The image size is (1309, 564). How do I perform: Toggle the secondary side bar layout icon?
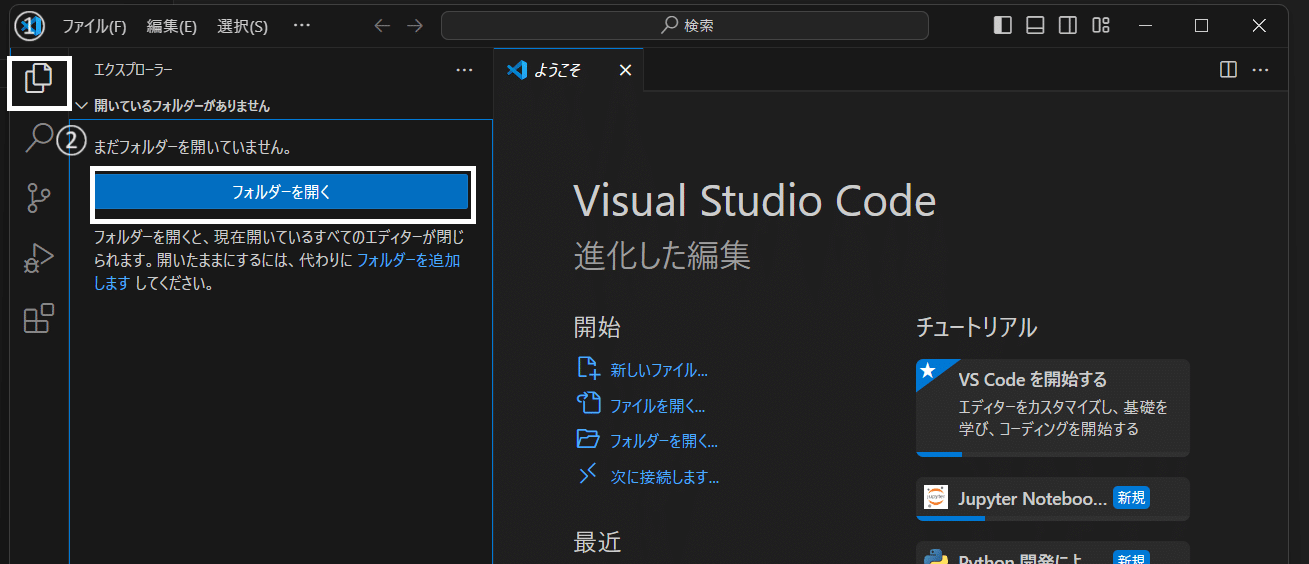(x=1068, y=25)
